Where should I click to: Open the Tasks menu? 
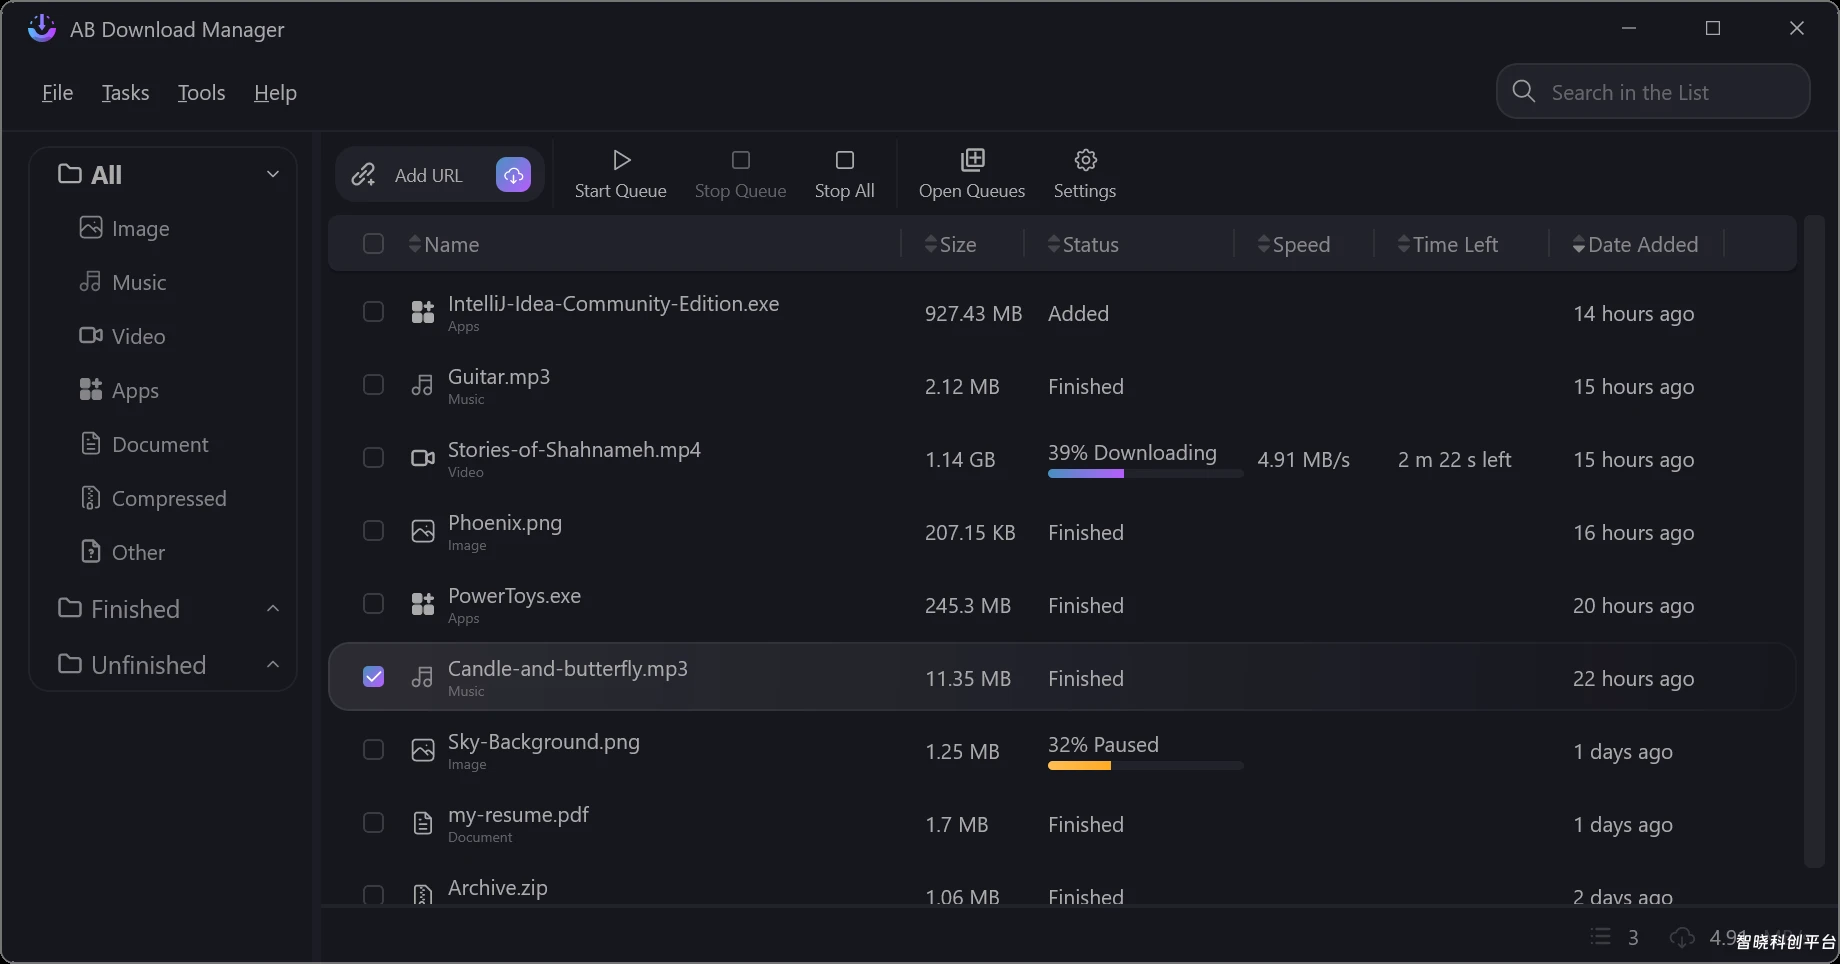125,93
